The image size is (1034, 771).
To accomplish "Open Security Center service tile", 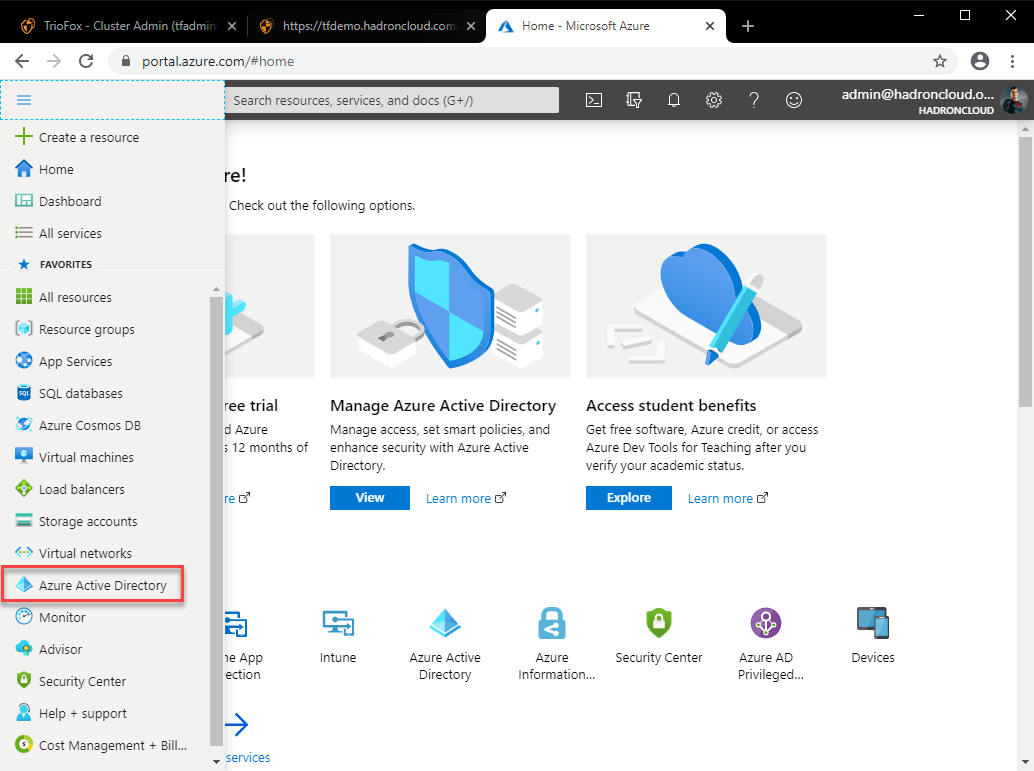I will pyautogui.click(x=659, y=637).
